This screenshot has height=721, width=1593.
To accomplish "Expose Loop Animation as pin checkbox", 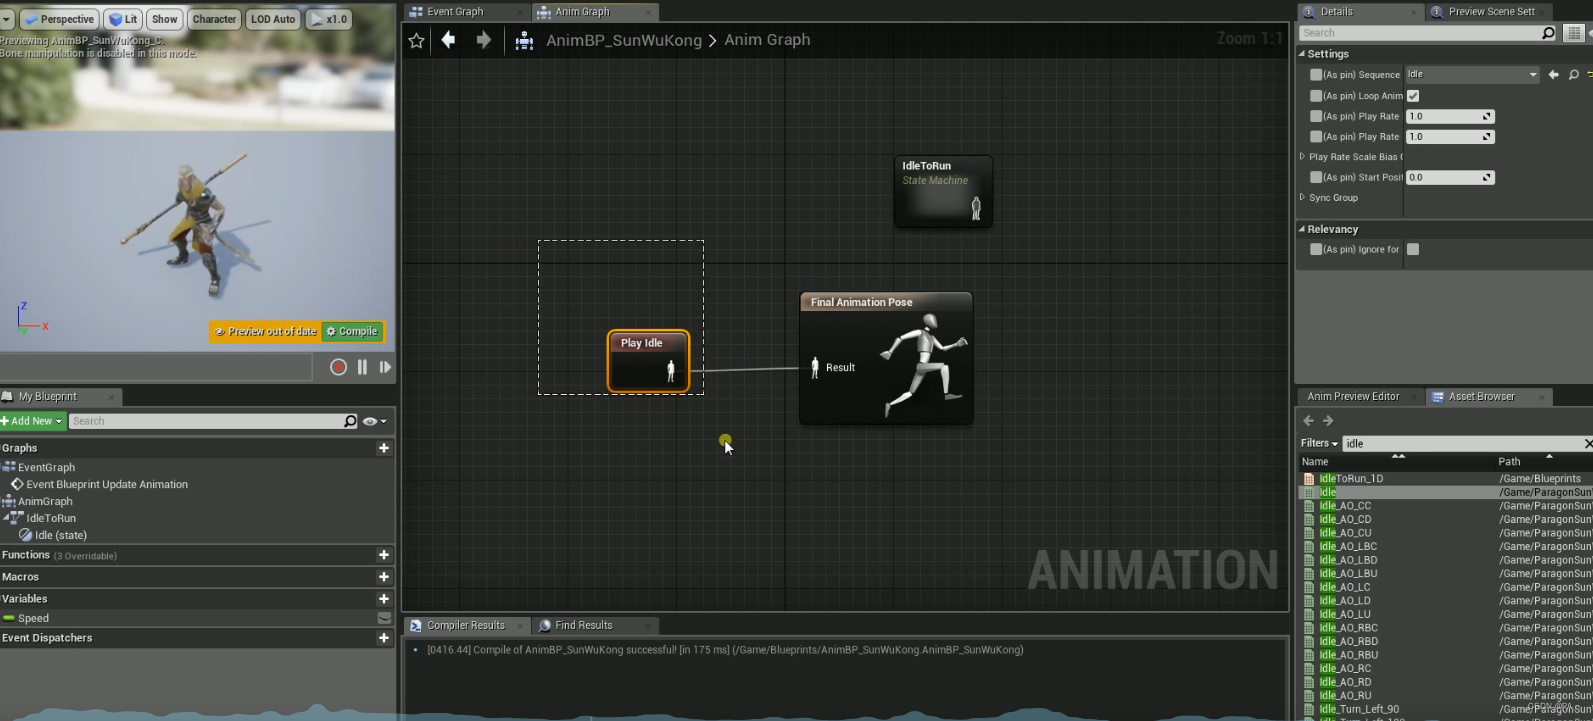I will (1316, 96).
